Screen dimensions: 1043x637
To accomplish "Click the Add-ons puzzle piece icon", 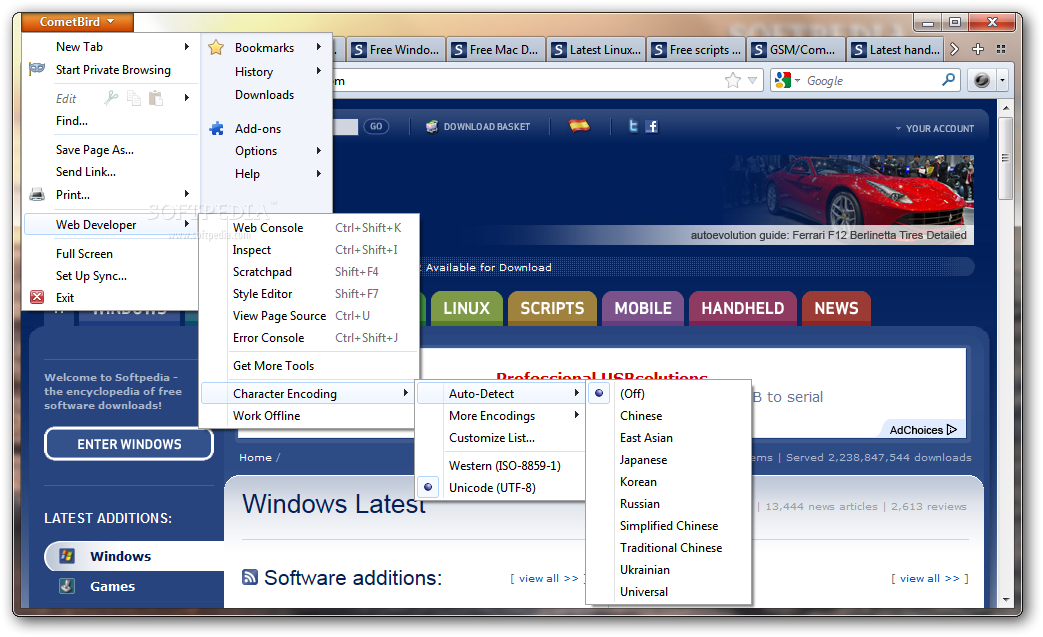I will pos(216,128).
